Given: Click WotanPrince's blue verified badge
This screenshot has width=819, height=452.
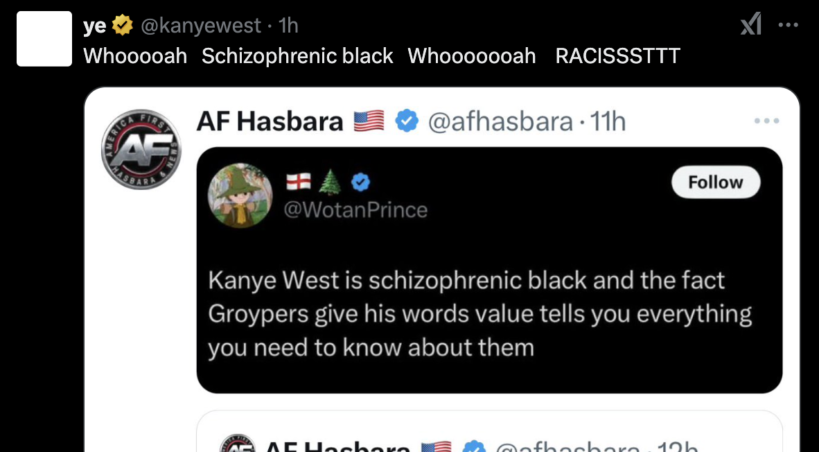Looking at the screenshot, I should 361,182.
